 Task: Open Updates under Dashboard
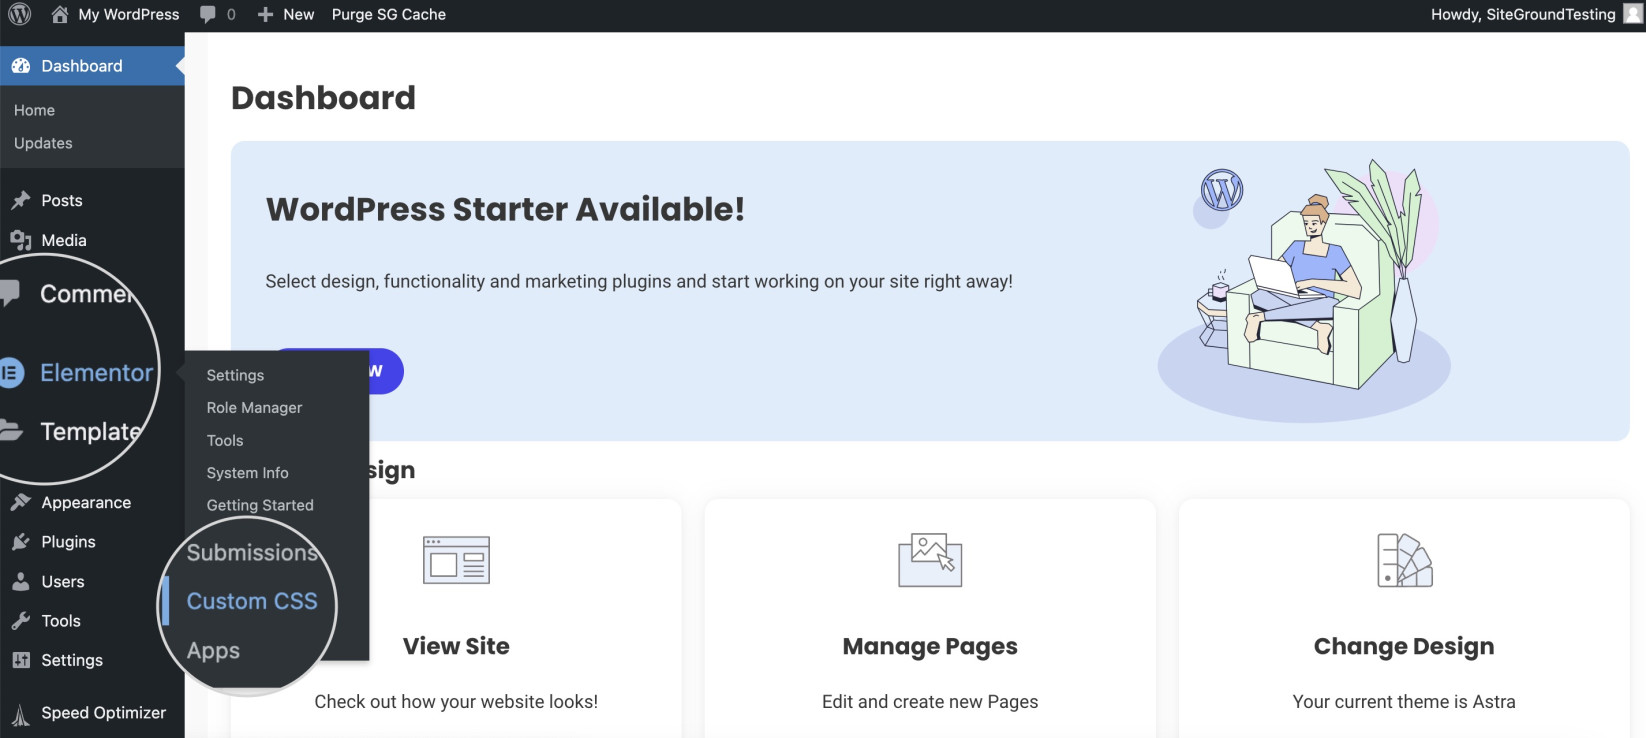[43, 143]
